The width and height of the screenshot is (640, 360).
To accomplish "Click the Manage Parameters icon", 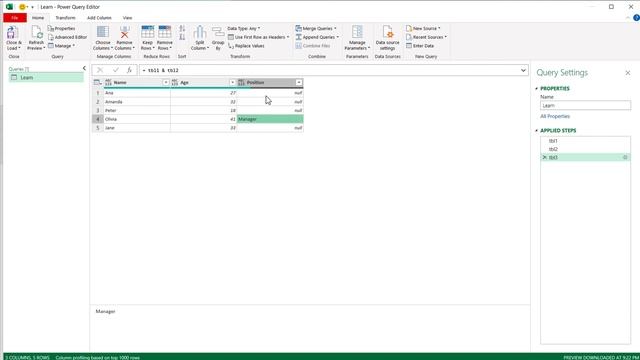I will tap(357, 32).
